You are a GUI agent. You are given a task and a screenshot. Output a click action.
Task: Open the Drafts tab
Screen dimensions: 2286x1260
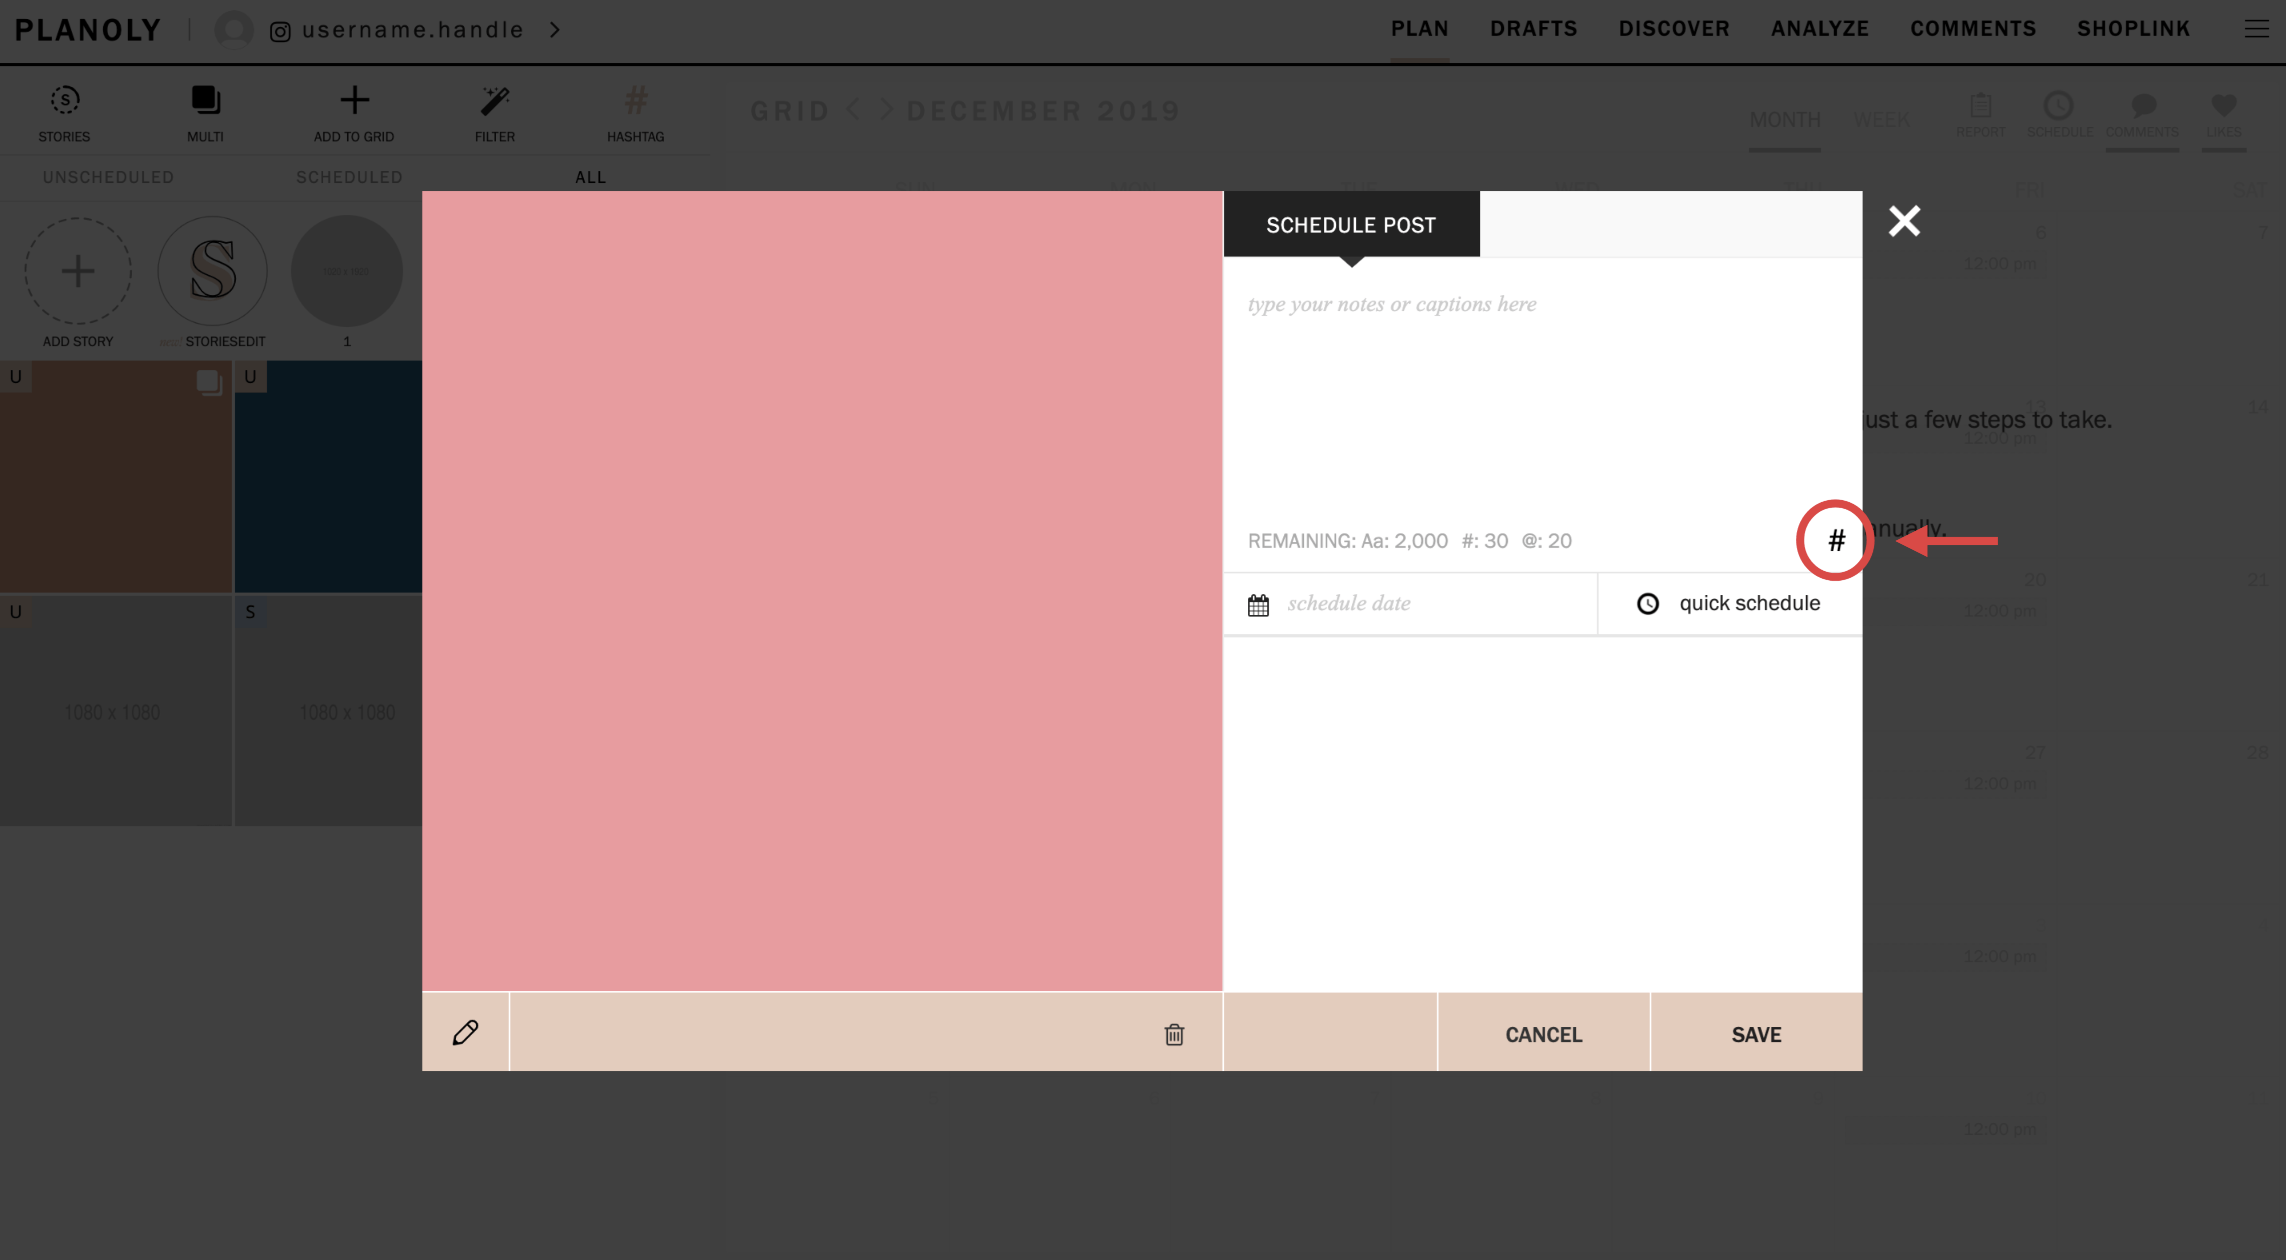coord(1533,29)
